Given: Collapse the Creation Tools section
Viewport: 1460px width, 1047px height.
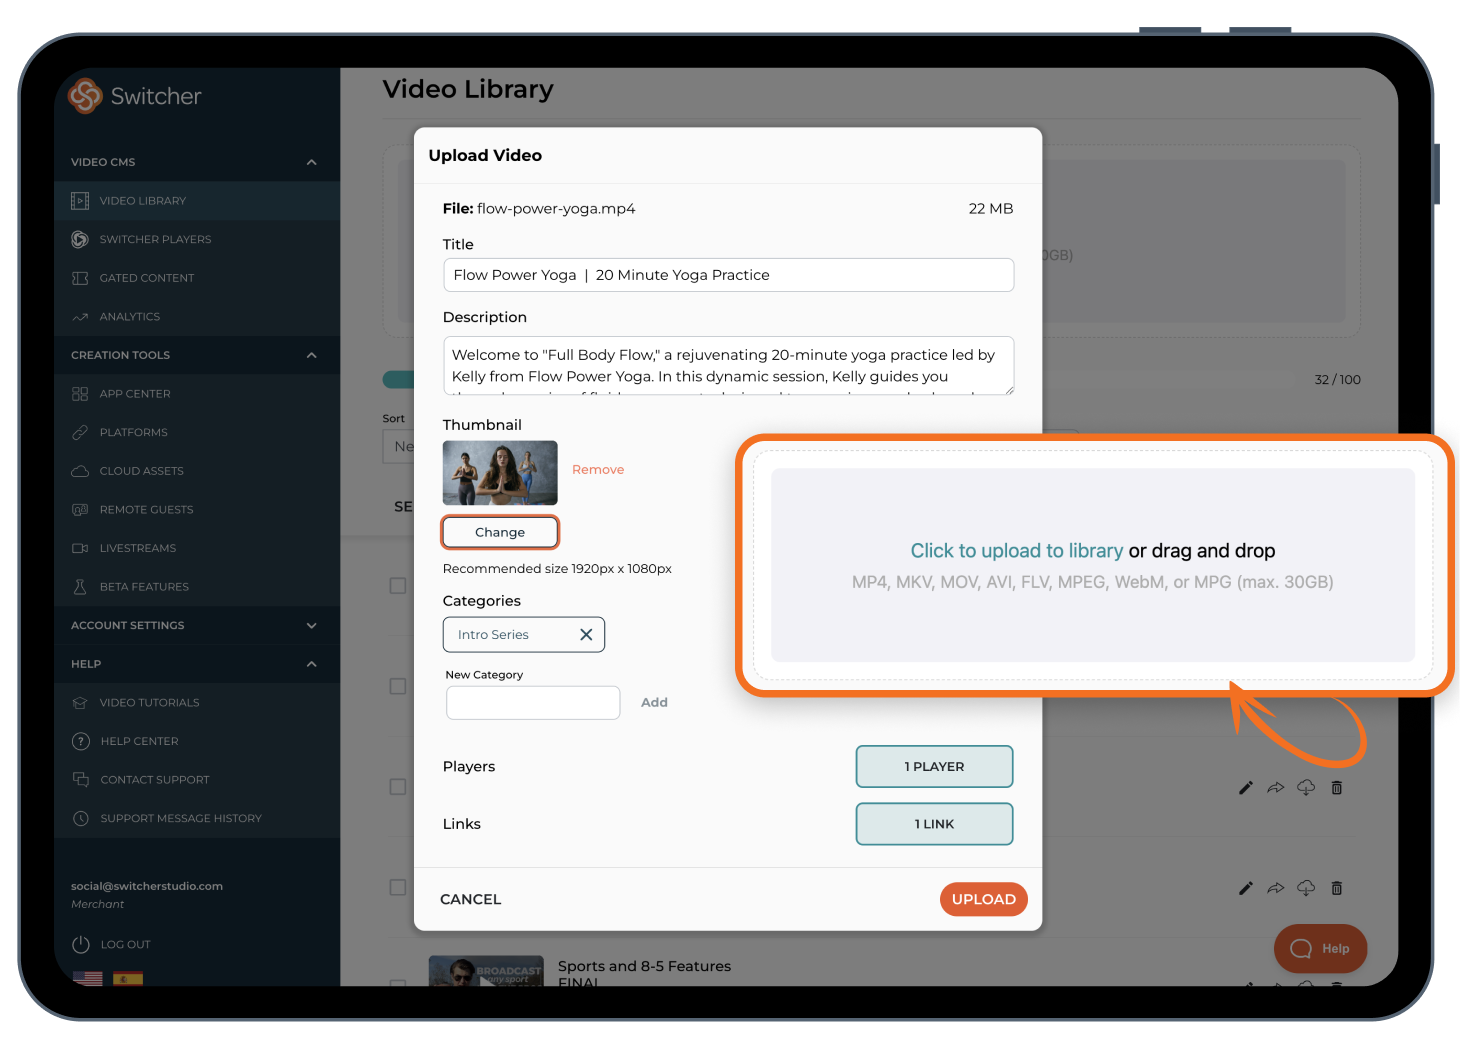Looking at the screenshot, I should [x=311, y=355].
